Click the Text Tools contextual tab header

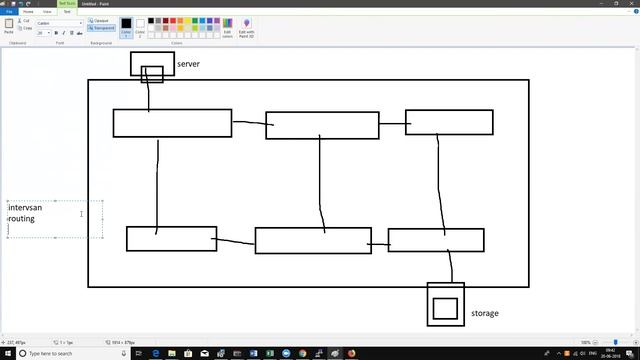click(x=67, y=3)
